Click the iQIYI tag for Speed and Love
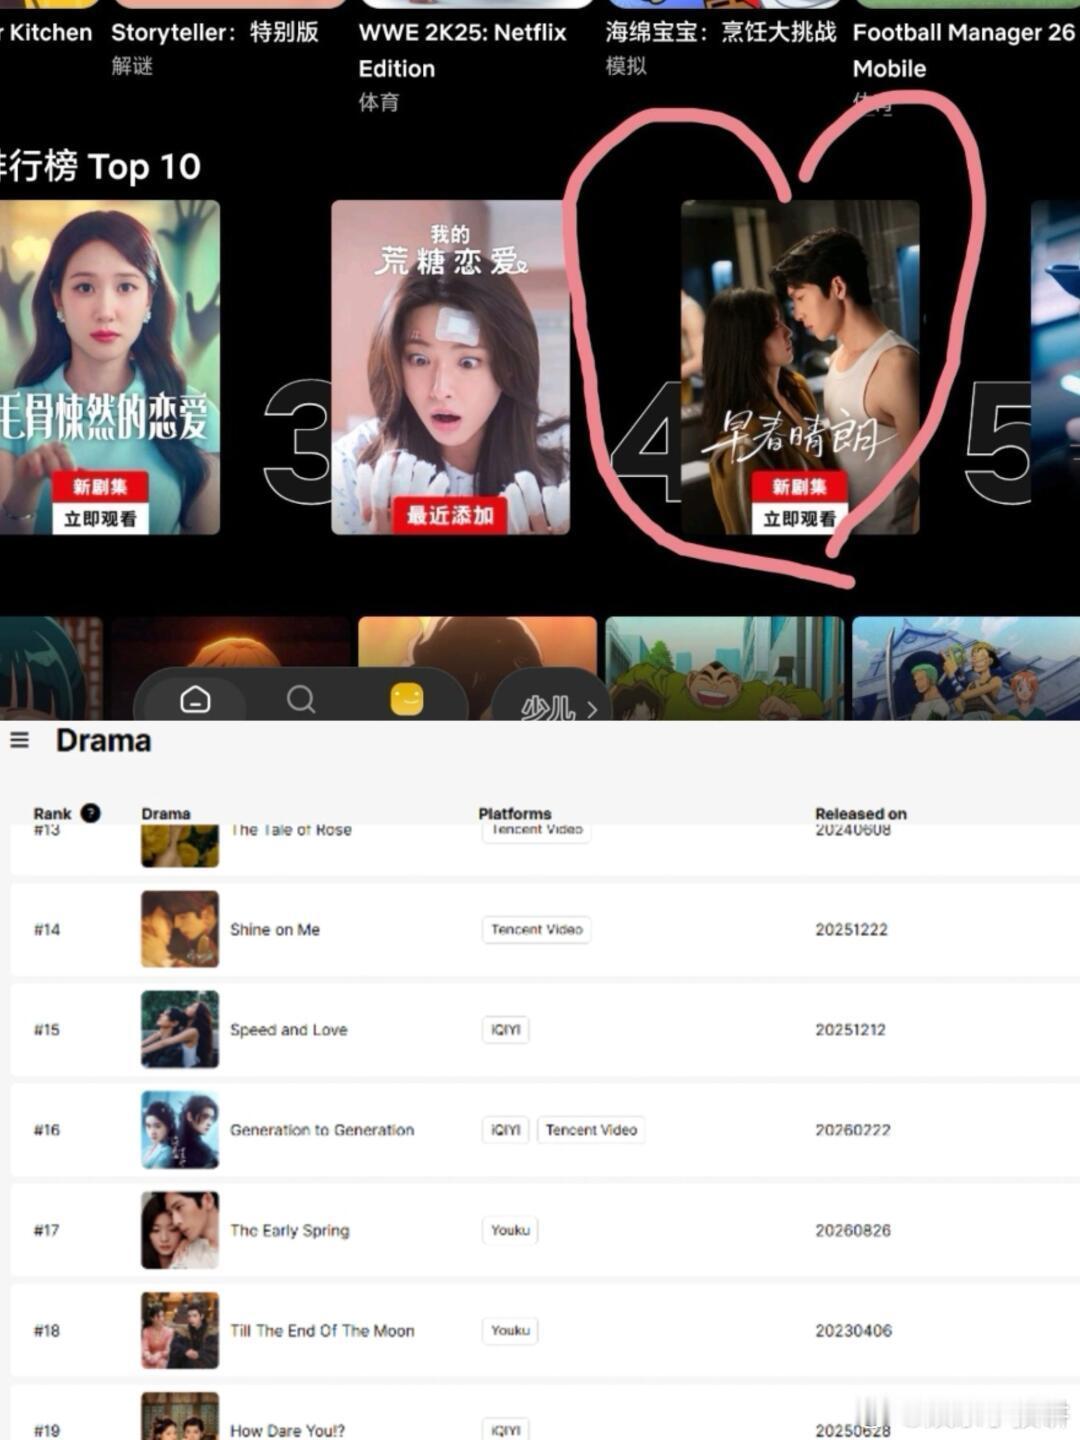The image size is (1080, 1440). pos(506,1029)
